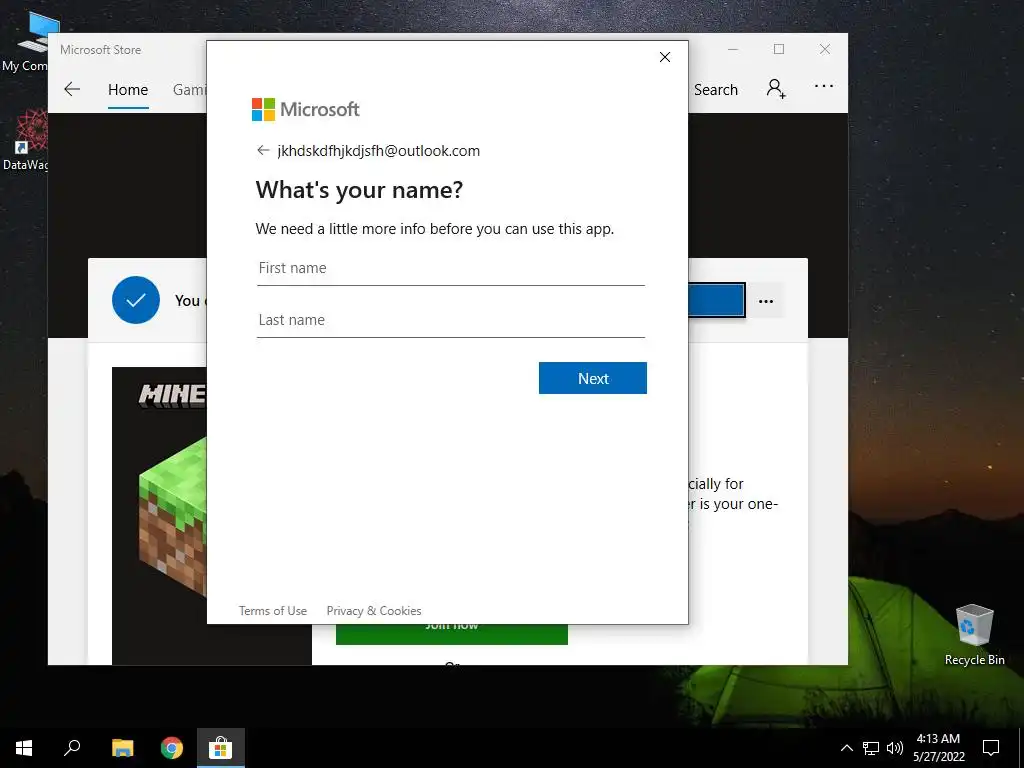Click the volume speaker tray icon

[x=895, y=748]
